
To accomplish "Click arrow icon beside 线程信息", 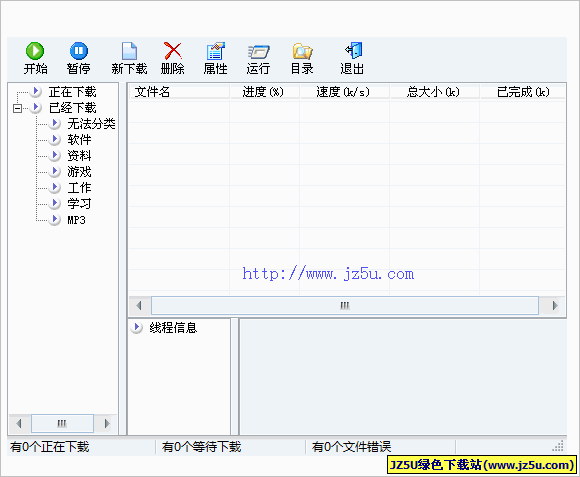I will [x=137, y=327].
